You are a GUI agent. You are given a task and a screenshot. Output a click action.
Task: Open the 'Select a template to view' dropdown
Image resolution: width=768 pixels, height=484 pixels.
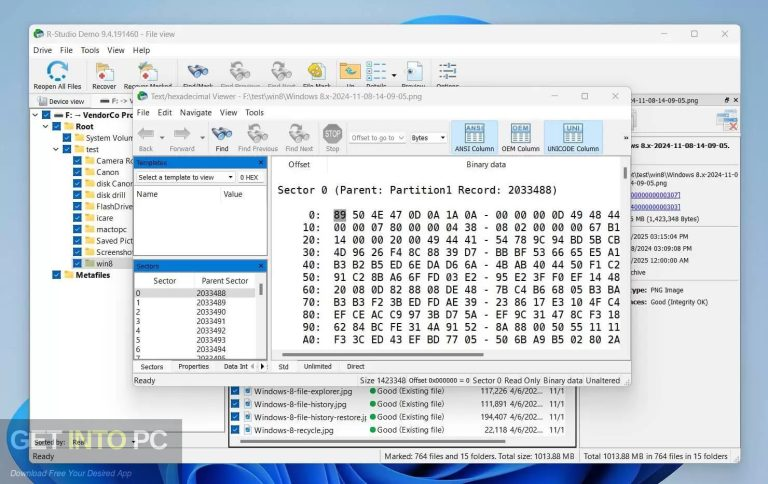pos(184,177)
